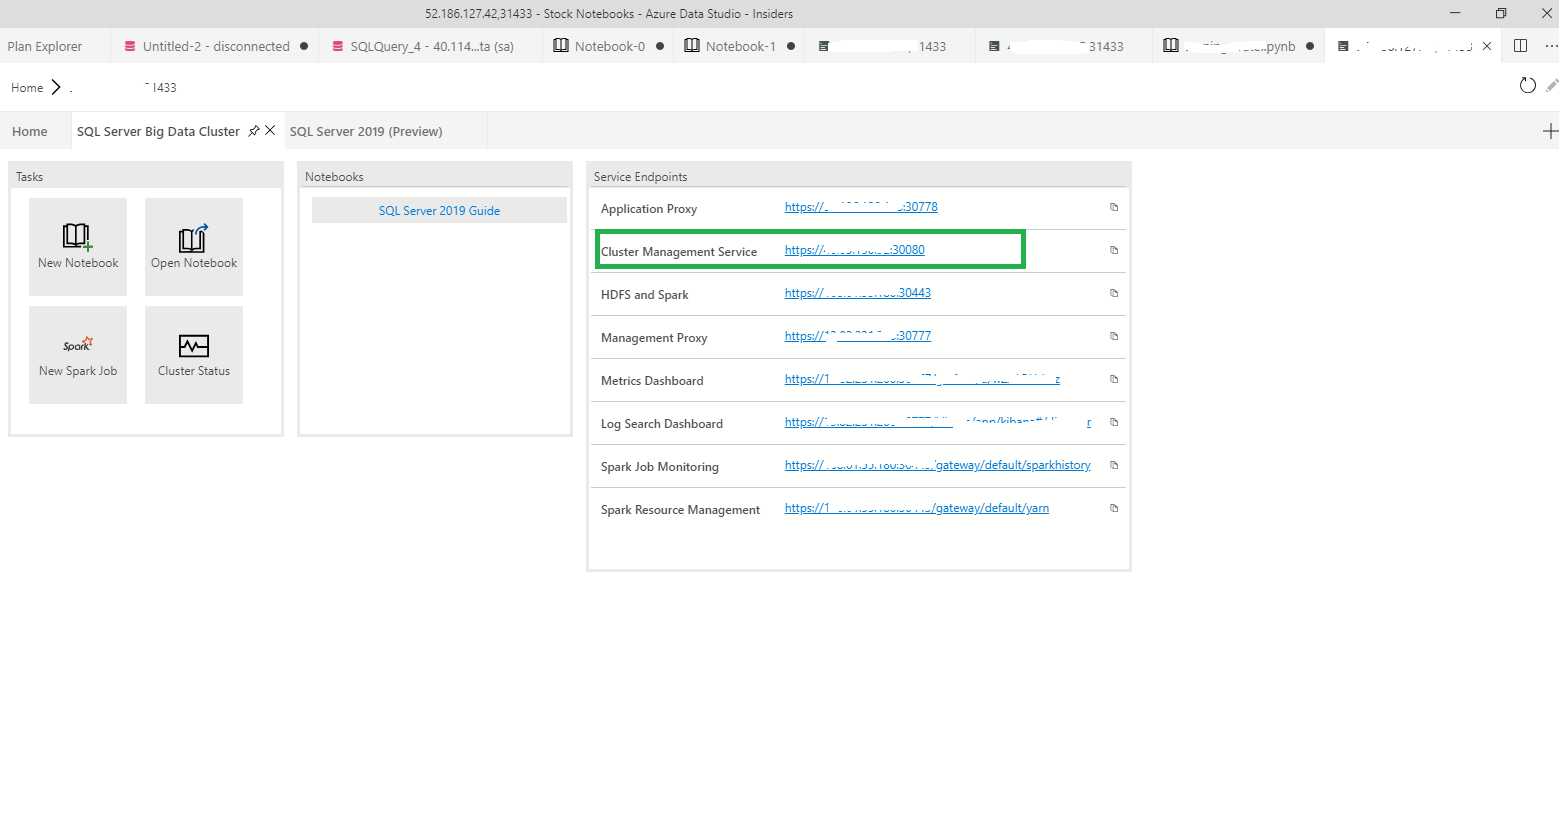Open the sparkhistory gateway URL
Viewport: 1559px width, 827px height.
pyautogui.click(x=938, y=465)
